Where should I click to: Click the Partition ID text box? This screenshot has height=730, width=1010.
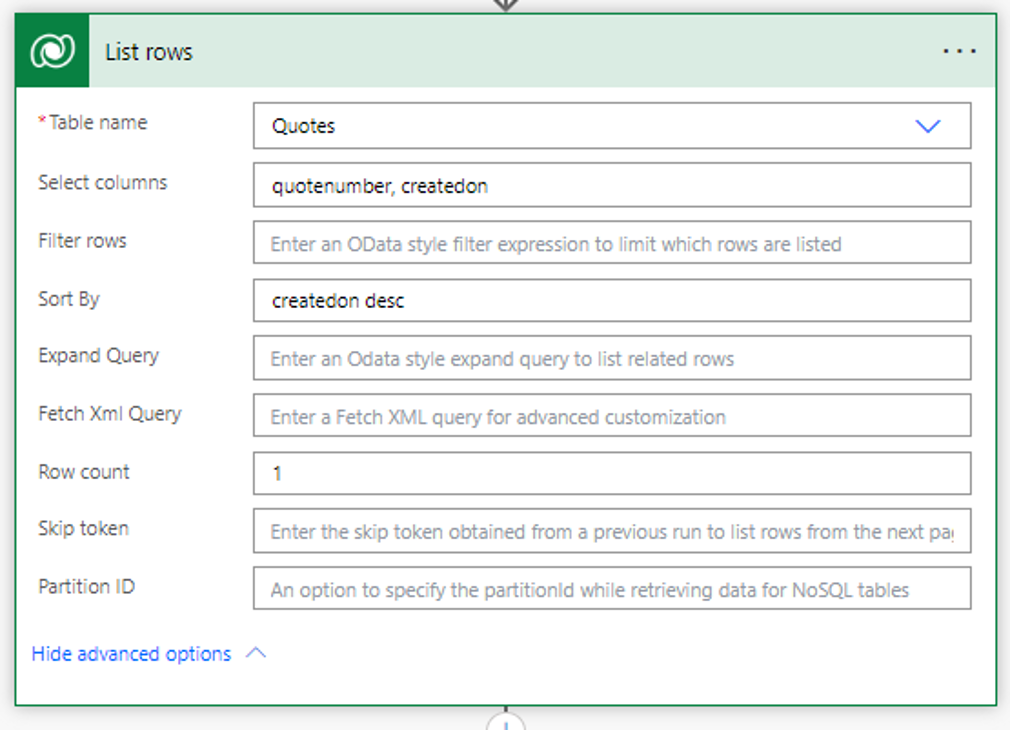pos(611,589)
